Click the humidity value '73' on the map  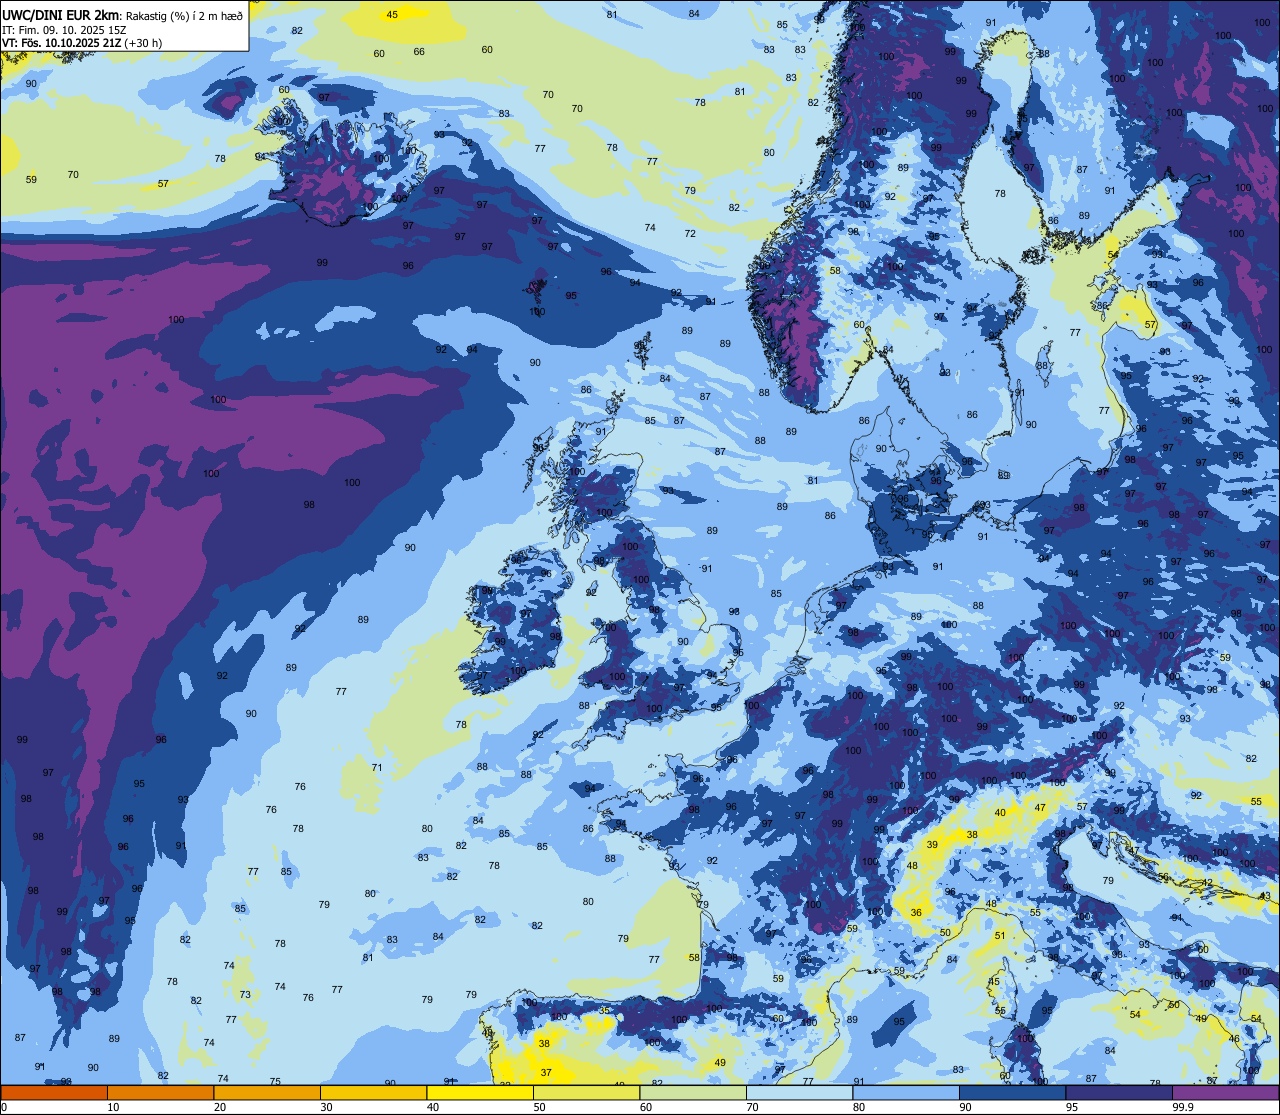coord(245,995)
